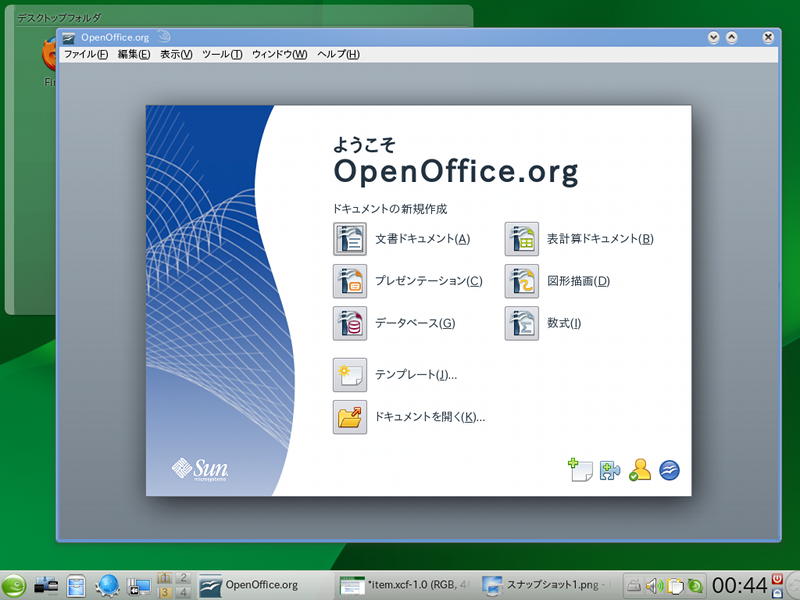Create a new データベース database
This screenshot has width=800, height=600.
(351, 323)
